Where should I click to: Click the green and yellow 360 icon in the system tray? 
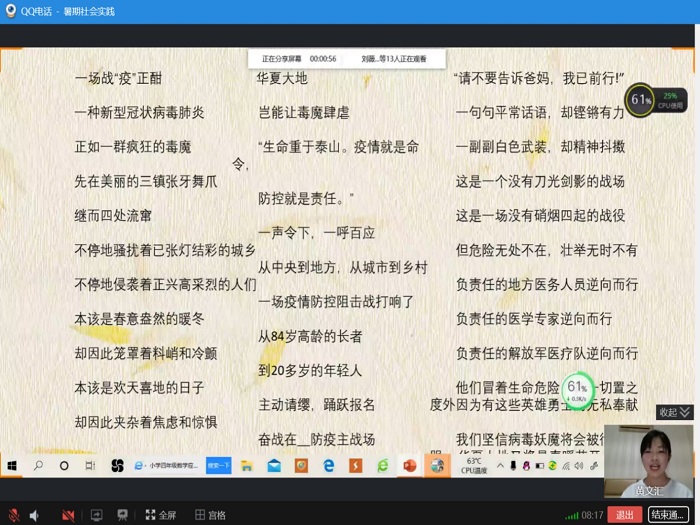click(x=552, y=466)
